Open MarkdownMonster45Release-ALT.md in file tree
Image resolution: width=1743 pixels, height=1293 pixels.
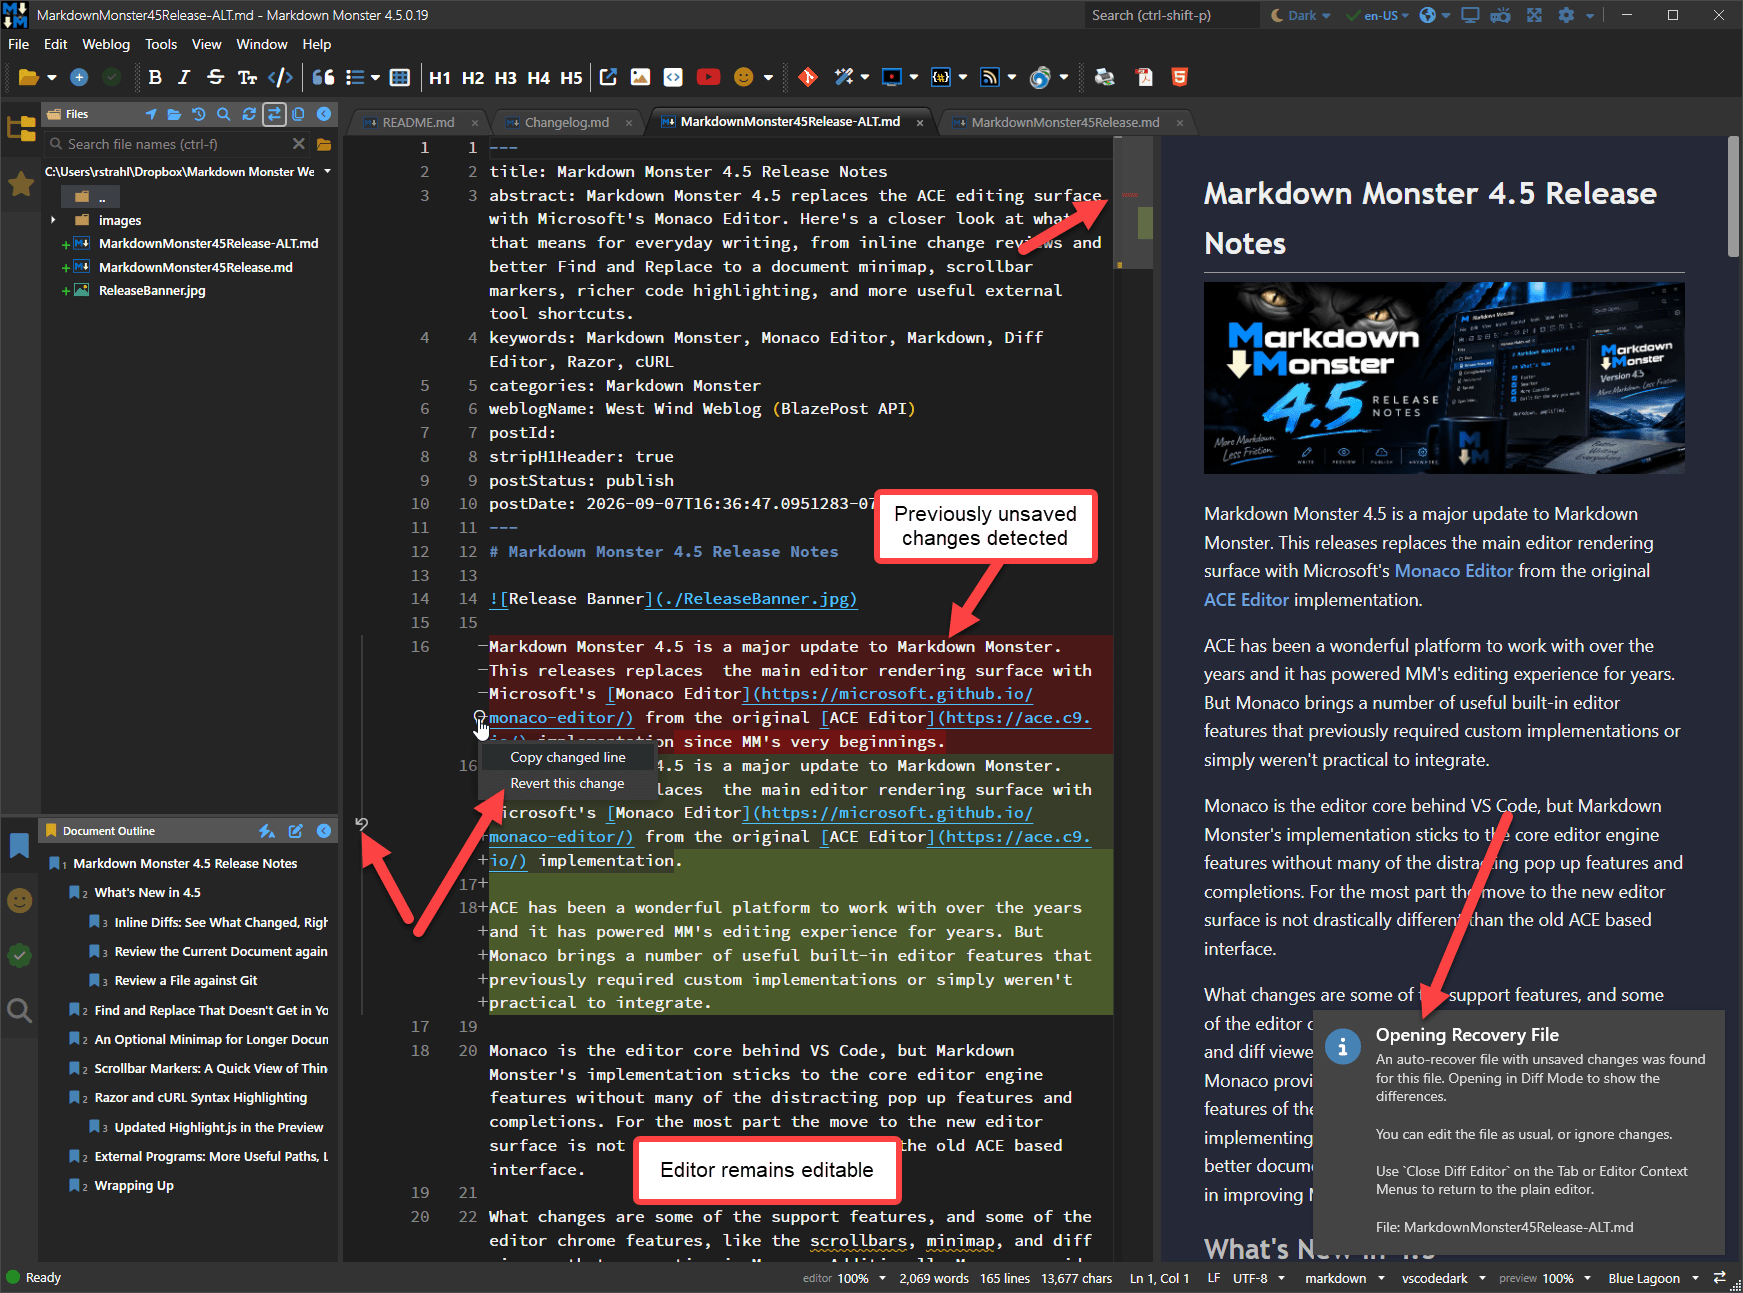click(x=208, y=244)
